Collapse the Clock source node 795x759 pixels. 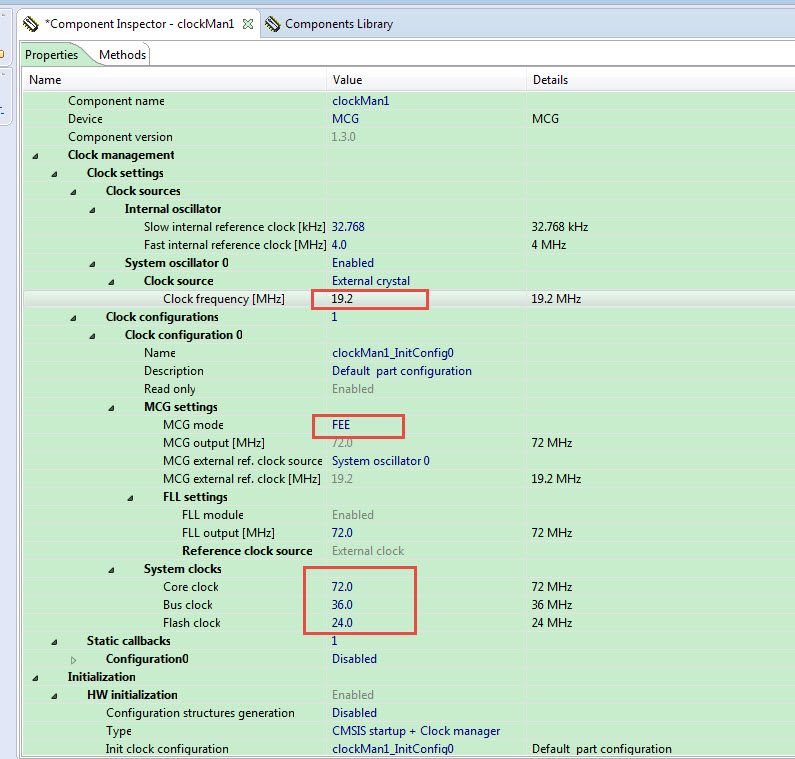pyautogui.click(x=111, y=282)
